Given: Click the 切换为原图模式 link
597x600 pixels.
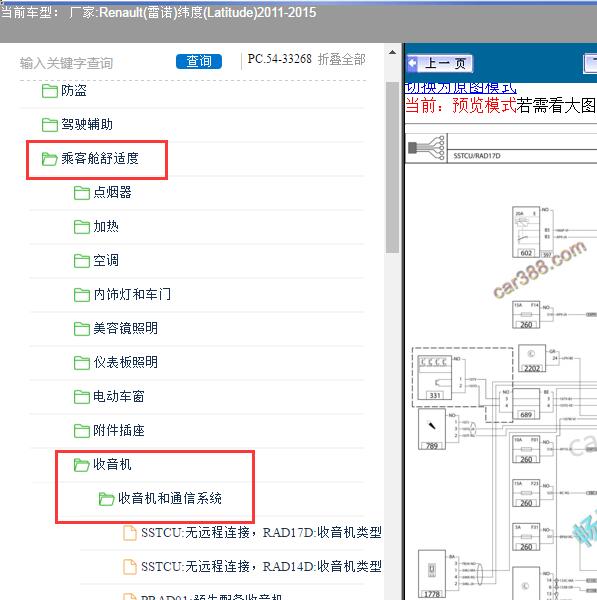Looking at the screenshot, I should point(460,88).
